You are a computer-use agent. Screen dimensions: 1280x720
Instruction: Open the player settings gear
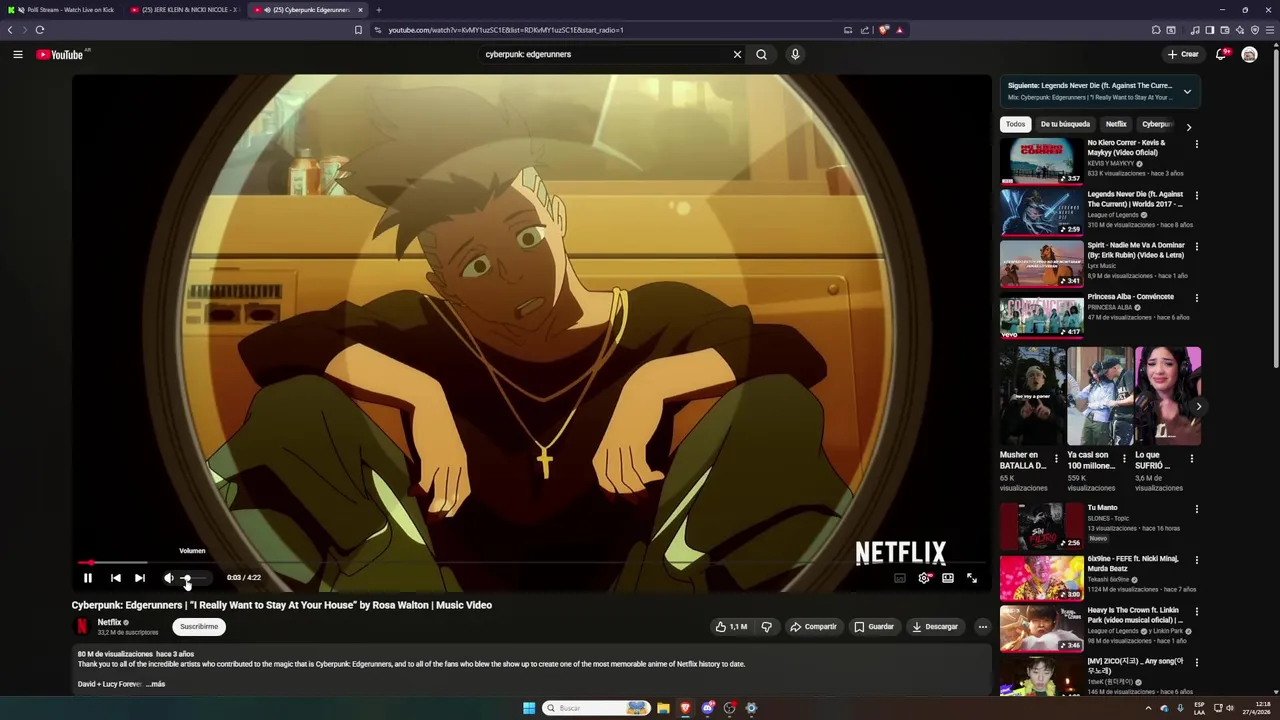[x=924, y=578]
